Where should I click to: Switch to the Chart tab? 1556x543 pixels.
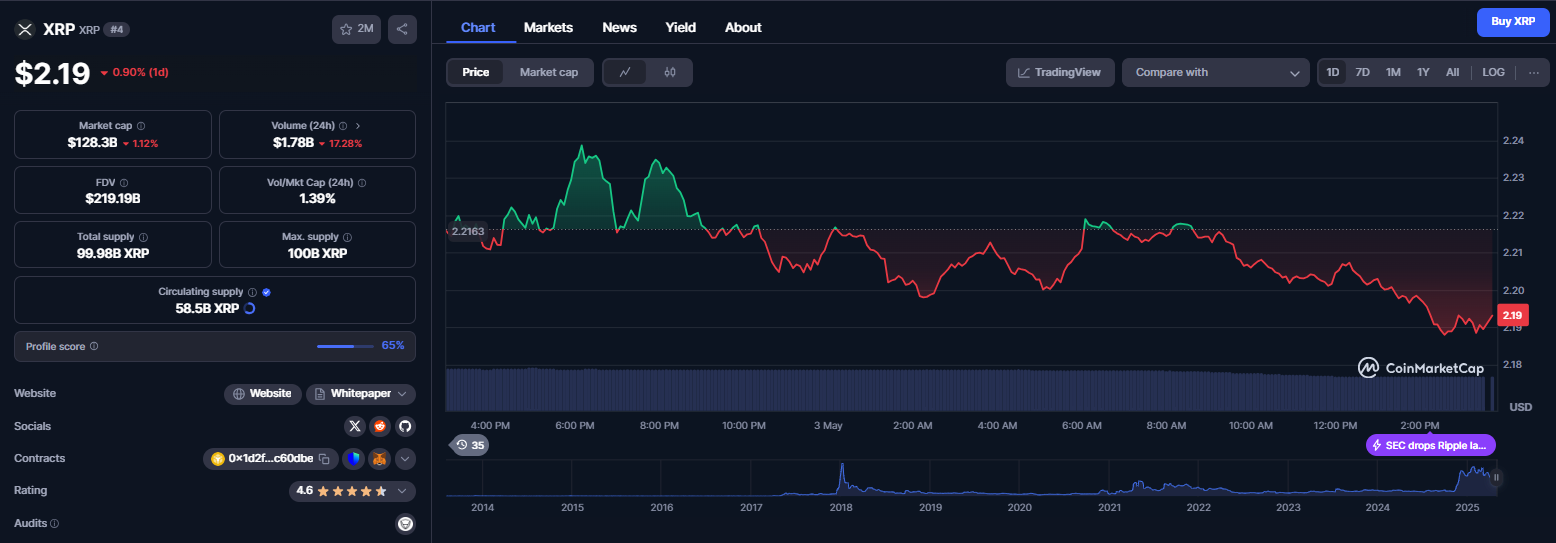(x=478, y=27)
